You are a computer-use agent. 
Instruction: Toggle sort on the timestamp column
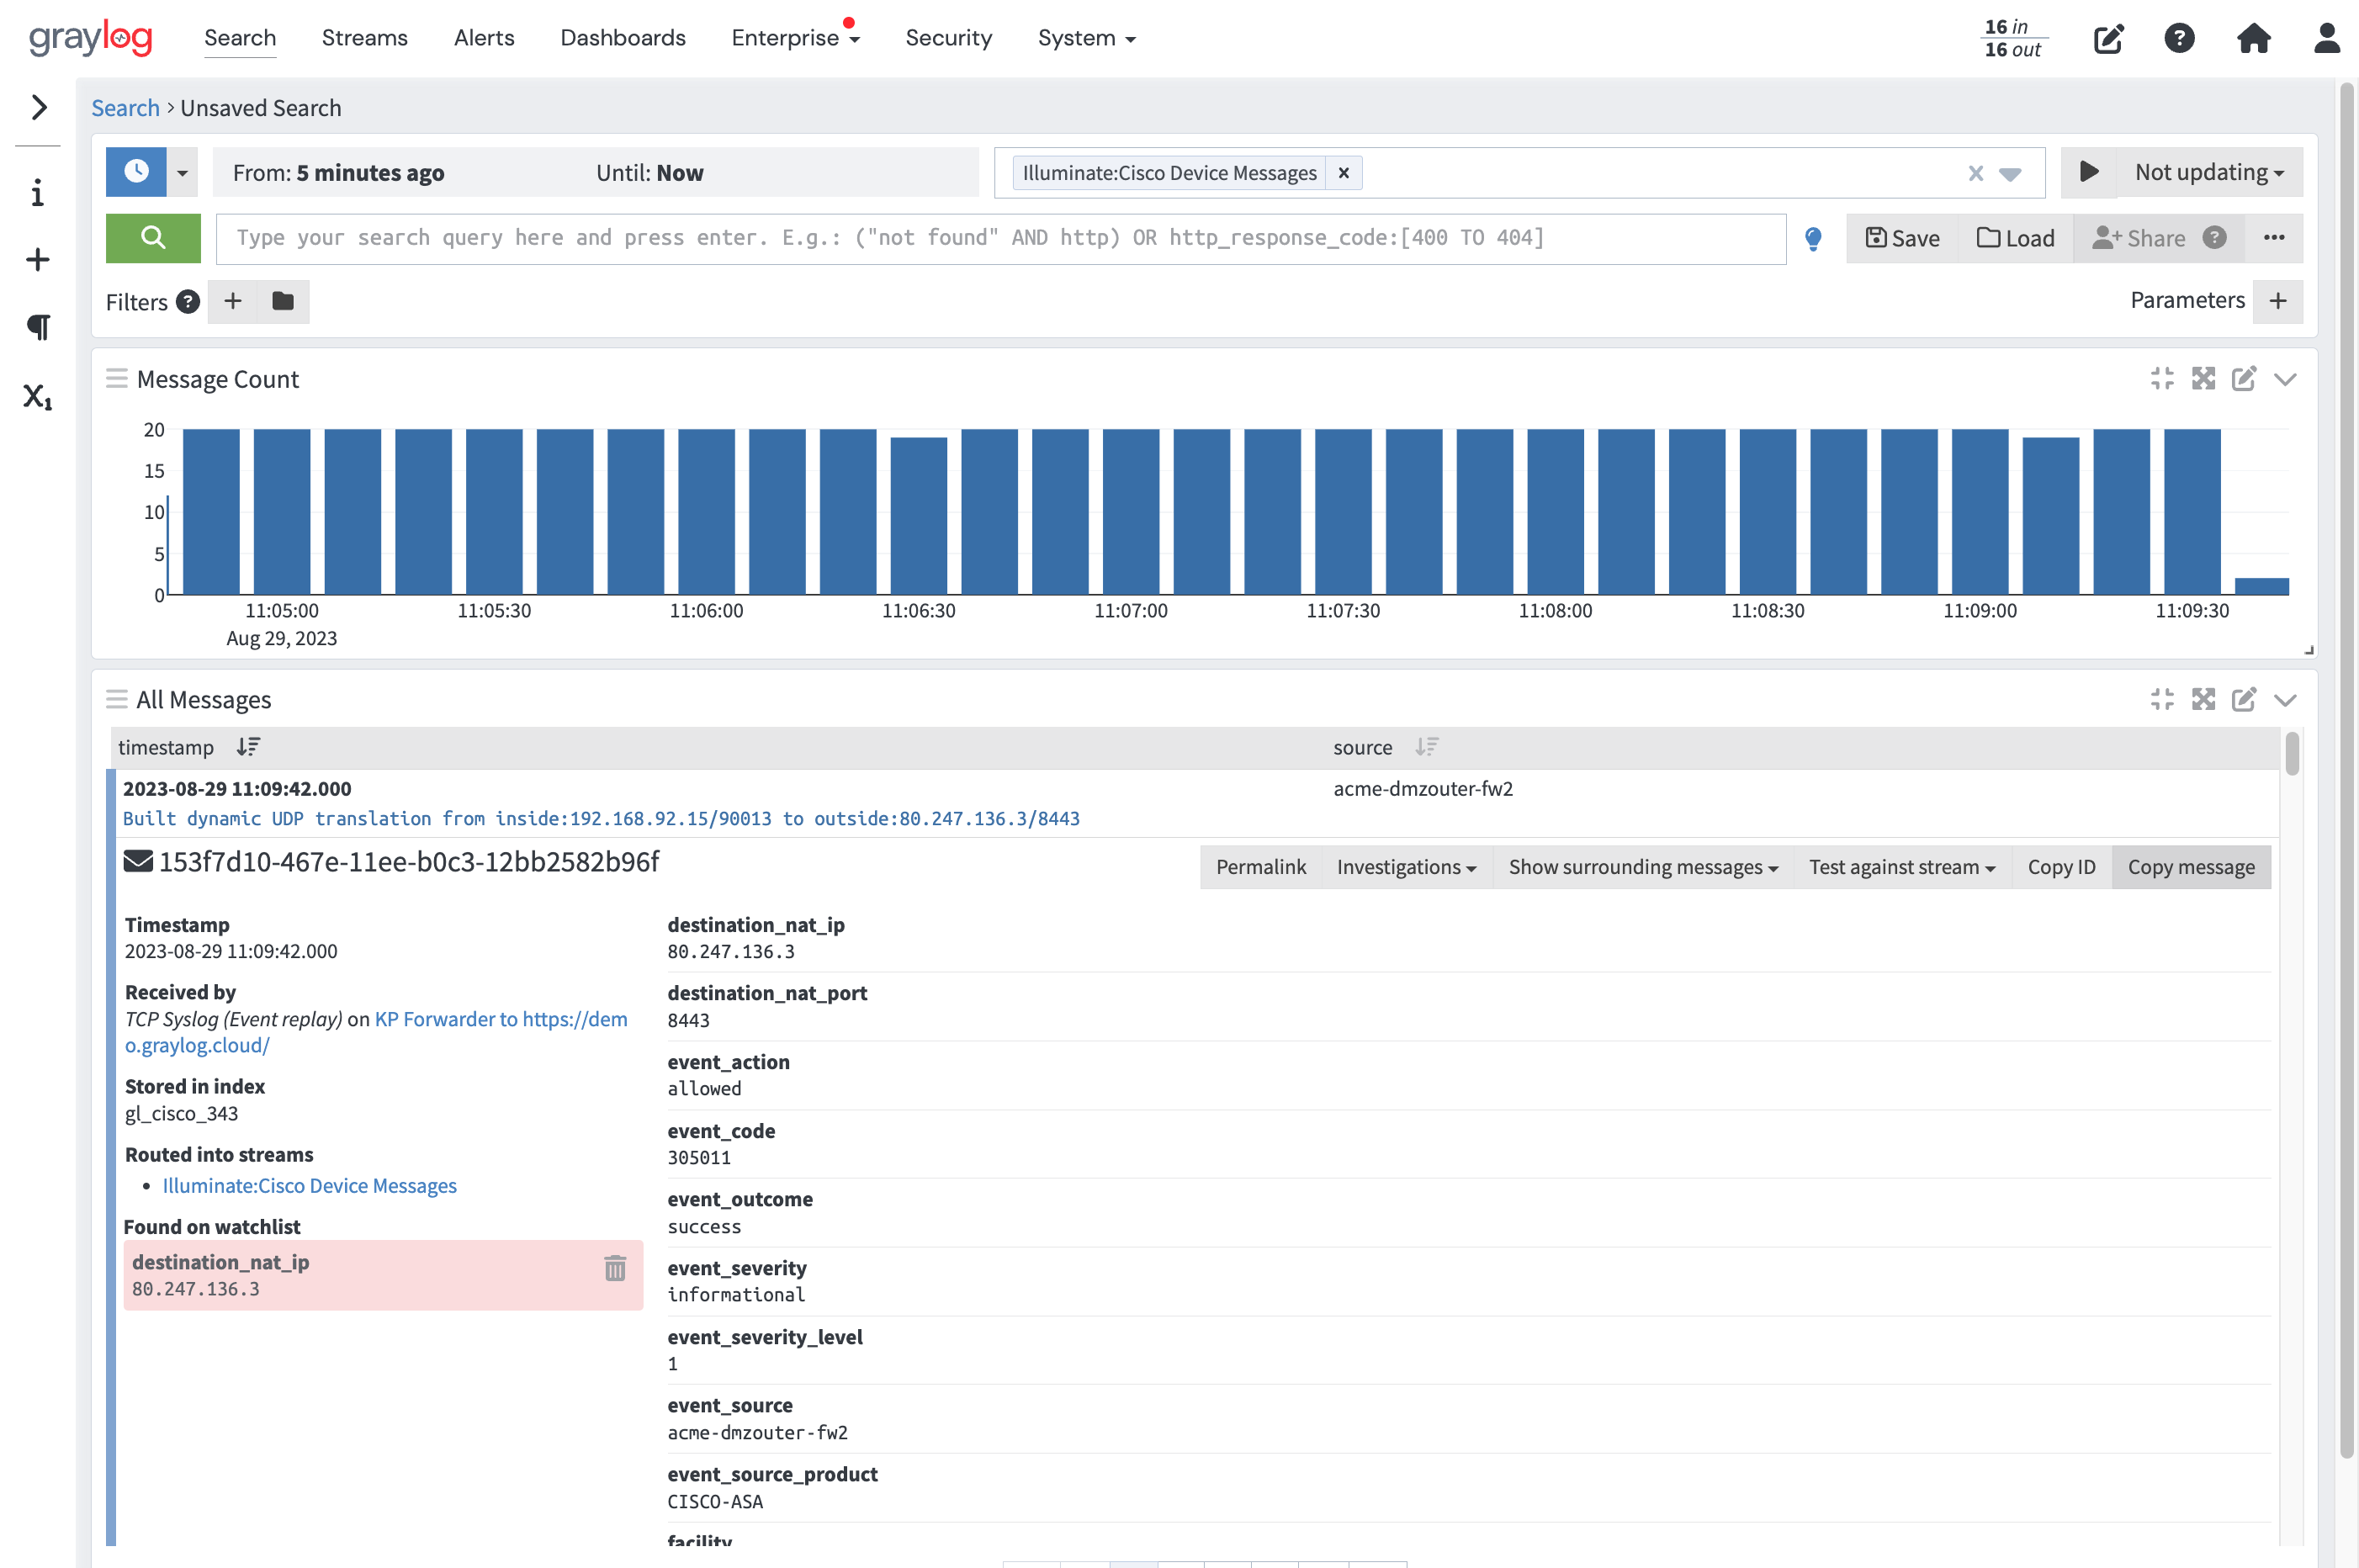[248, 747]
